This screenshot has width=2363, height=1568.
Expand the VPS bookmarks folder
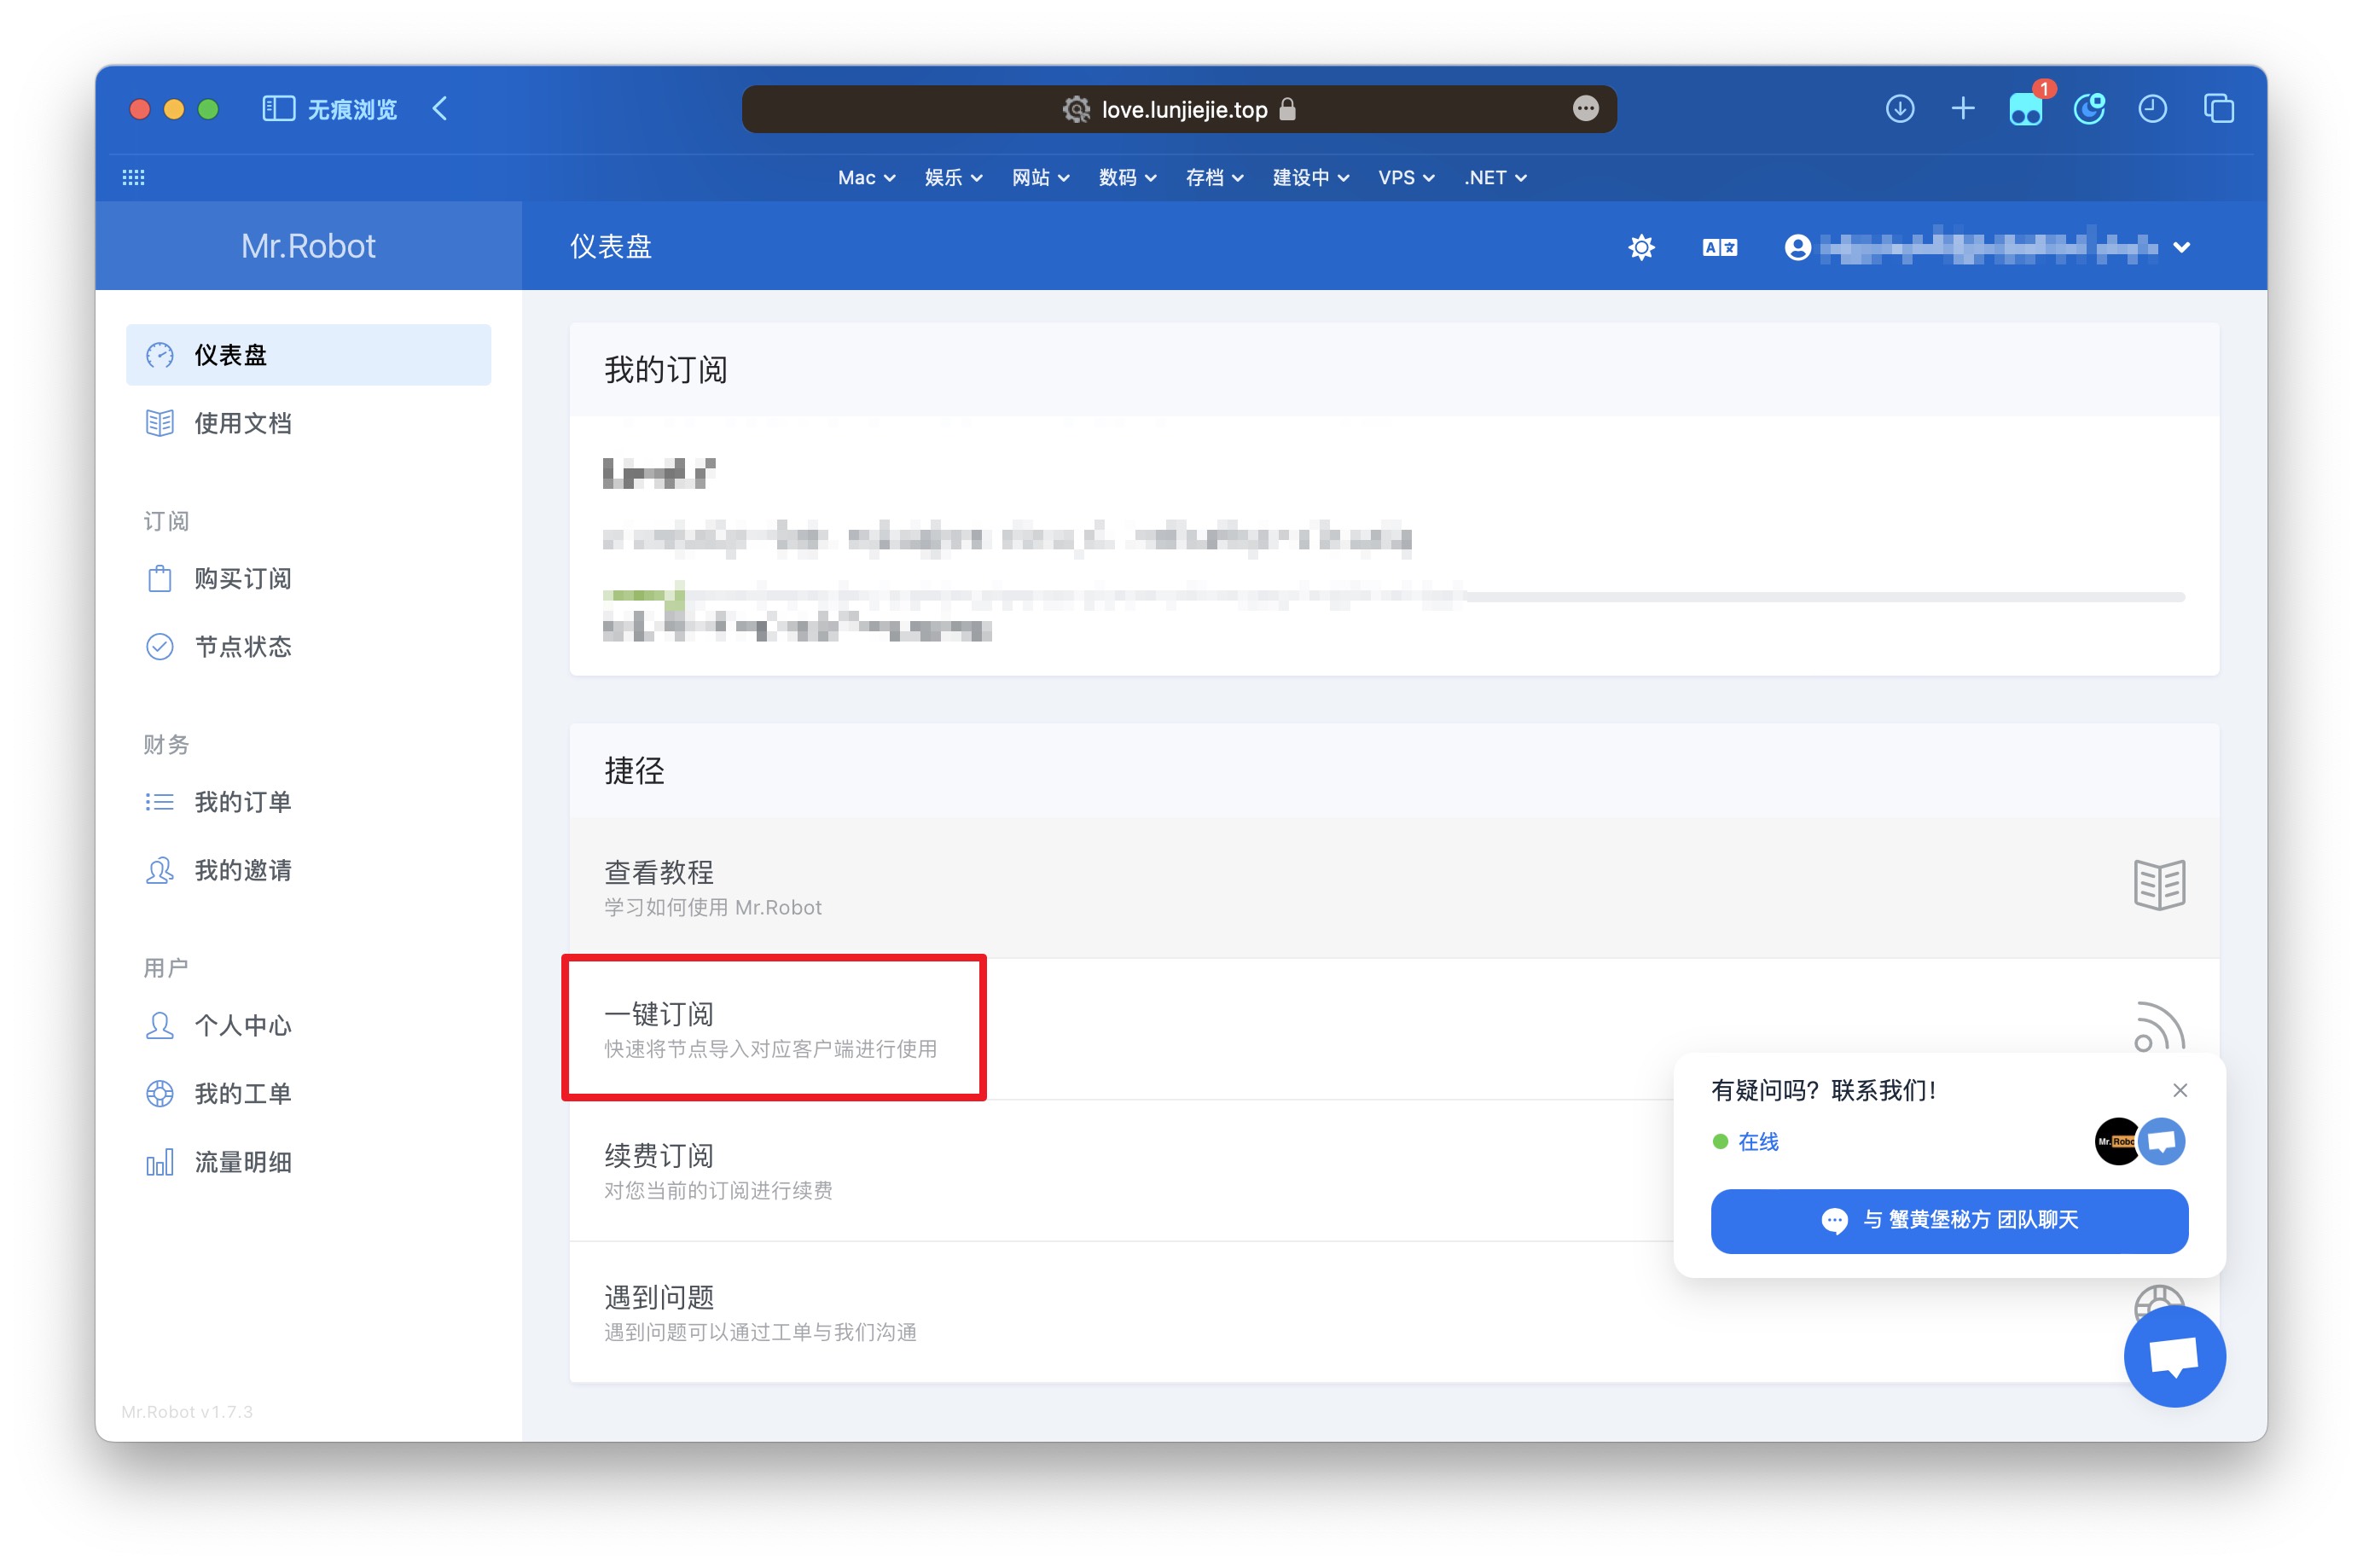tap(1405, 178)
